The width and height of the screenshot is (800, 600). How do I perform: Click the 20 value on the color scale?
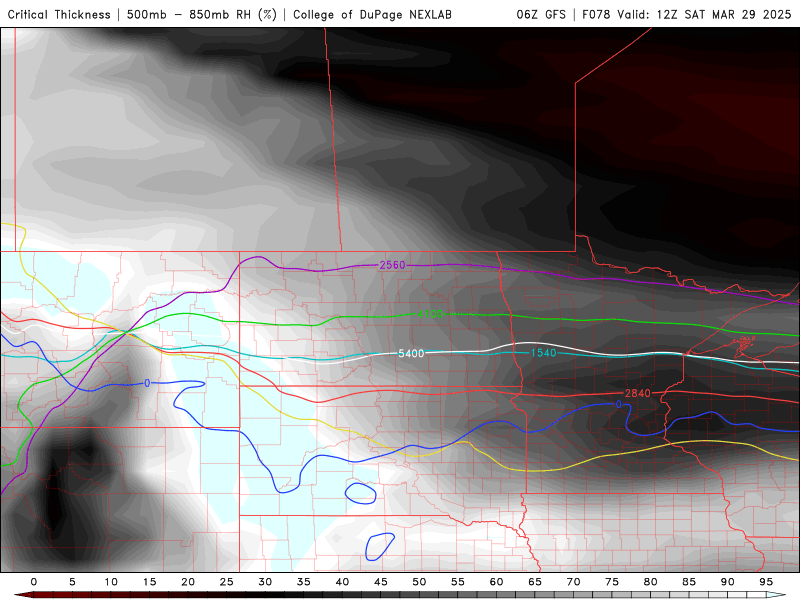pyautogui.click(x=188, y=582)
